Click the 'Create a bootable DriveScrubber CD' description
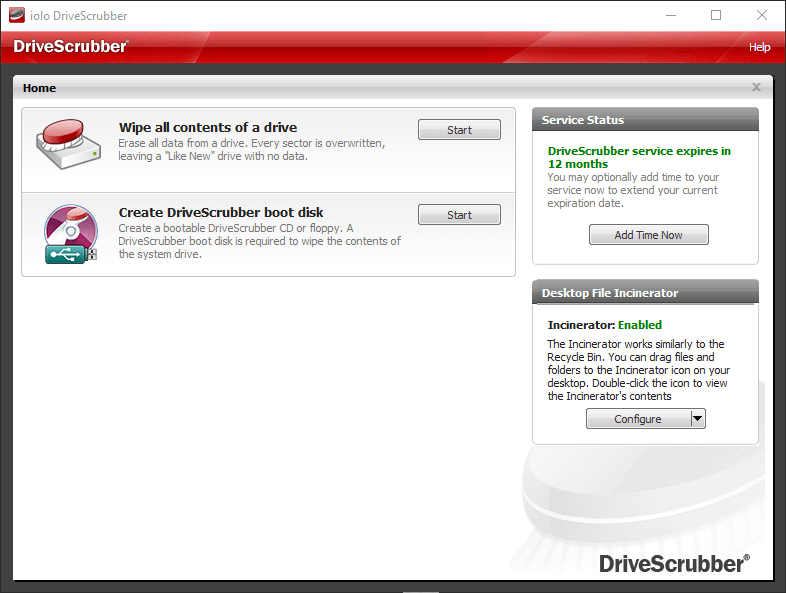Viewport: 786px width, 593px height. coord(260,241)
